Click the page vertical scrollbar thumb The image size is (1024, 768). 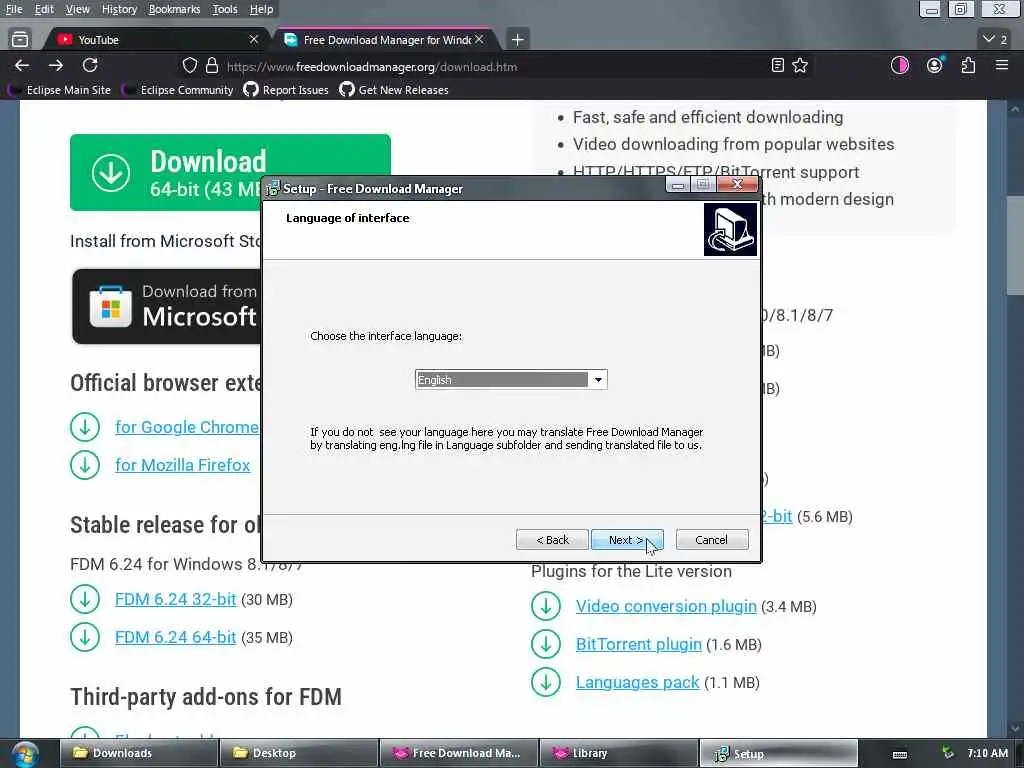click(x=1015, y=245)
